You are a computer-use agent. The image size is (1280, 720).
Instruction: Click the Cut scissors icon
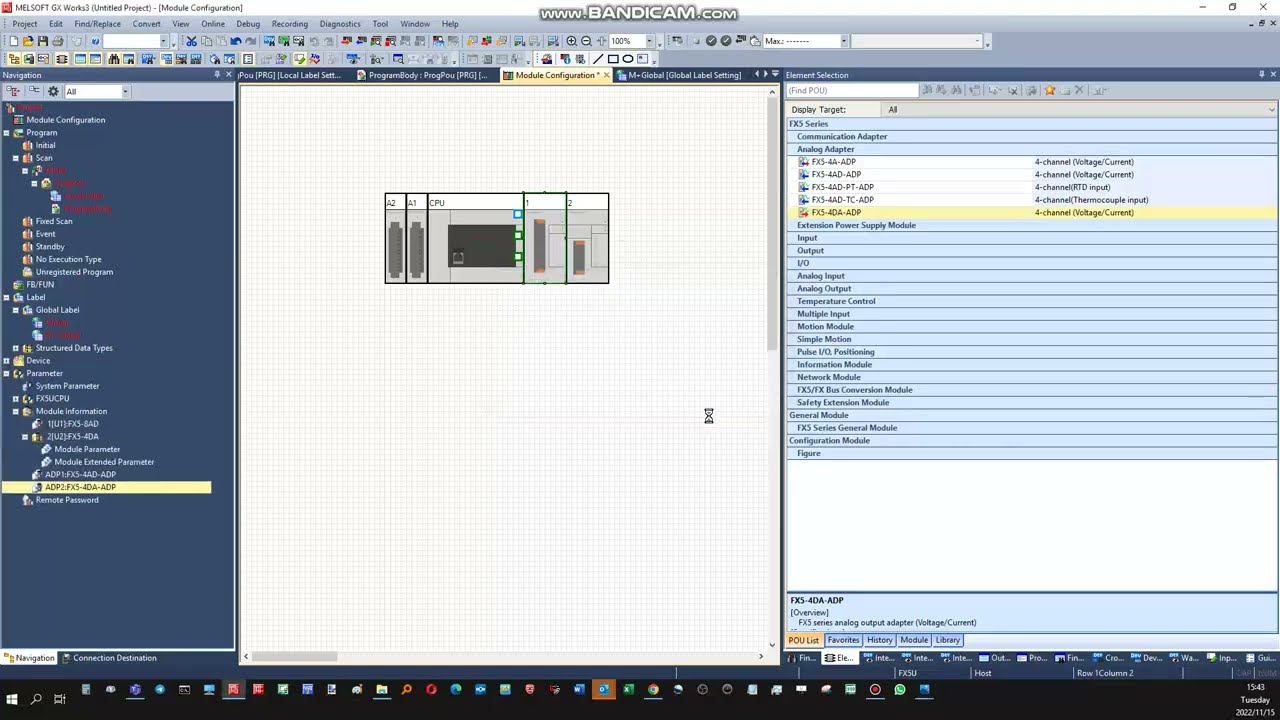191,41
